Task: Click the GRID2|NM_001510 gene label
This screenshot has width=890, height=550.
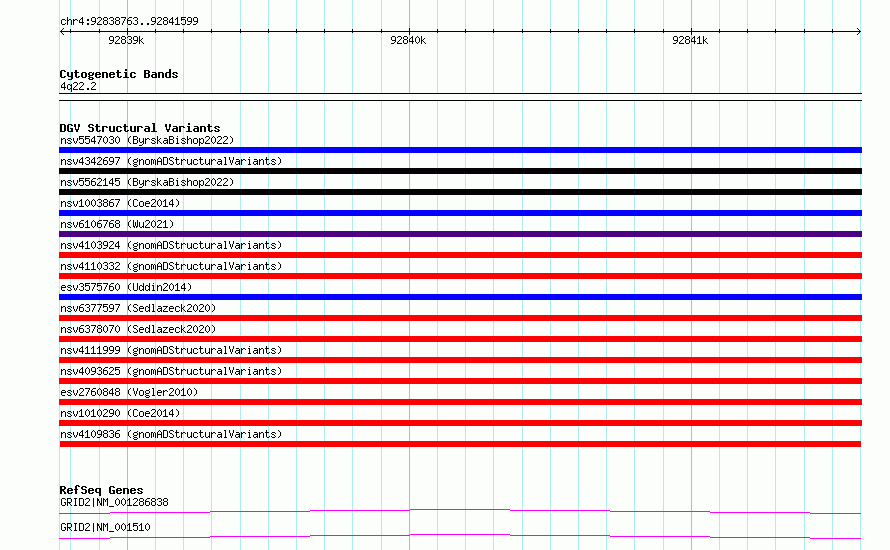Action: (105, 527)
